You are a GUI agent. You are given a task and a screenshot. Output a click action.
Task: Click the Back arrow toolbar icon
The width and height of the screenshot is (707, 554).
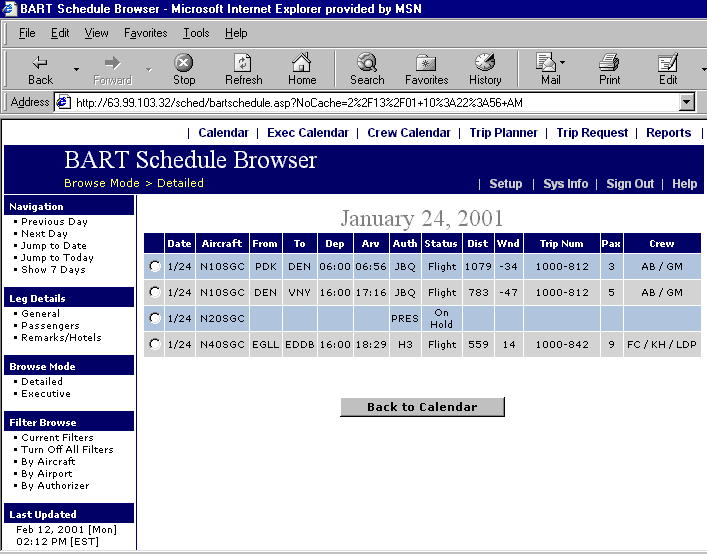[40, 63]
